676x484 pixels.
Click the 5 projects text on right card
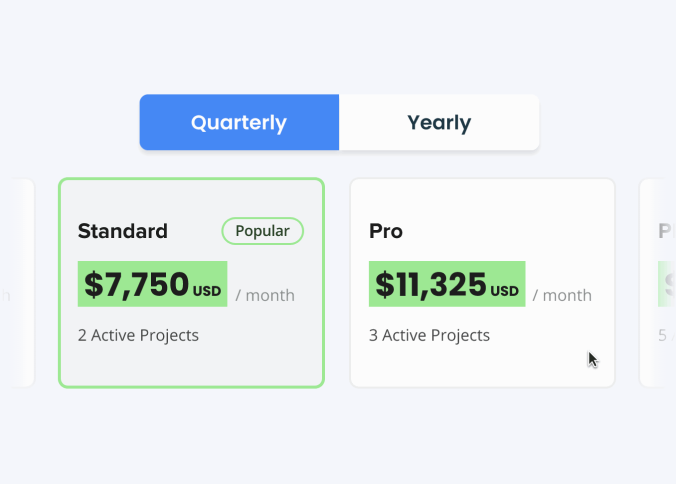click(x=667, y=335)
